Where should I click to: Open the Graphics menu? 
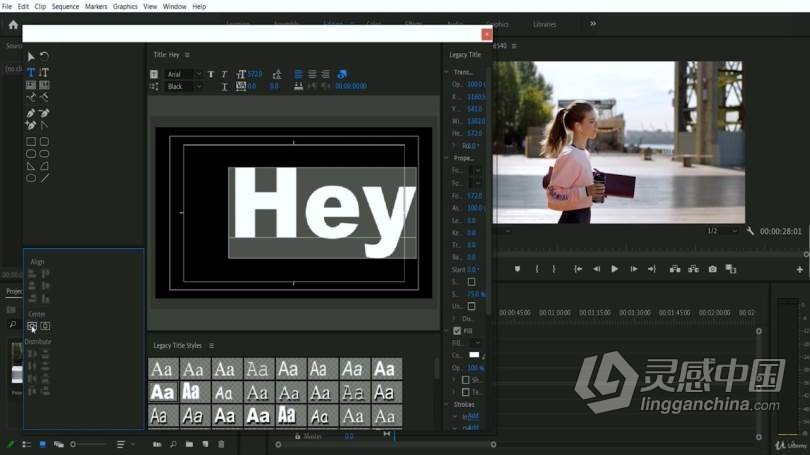coord(125,7)
